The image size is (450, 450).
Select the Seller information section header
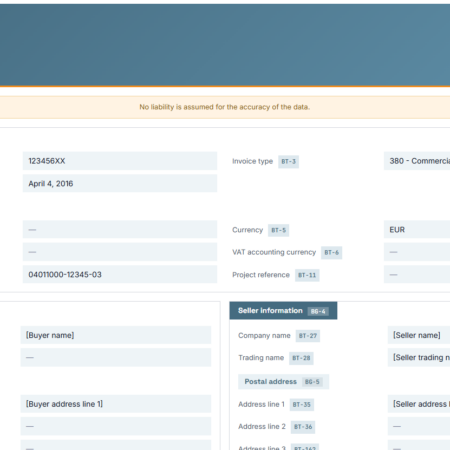click(283, 311)
